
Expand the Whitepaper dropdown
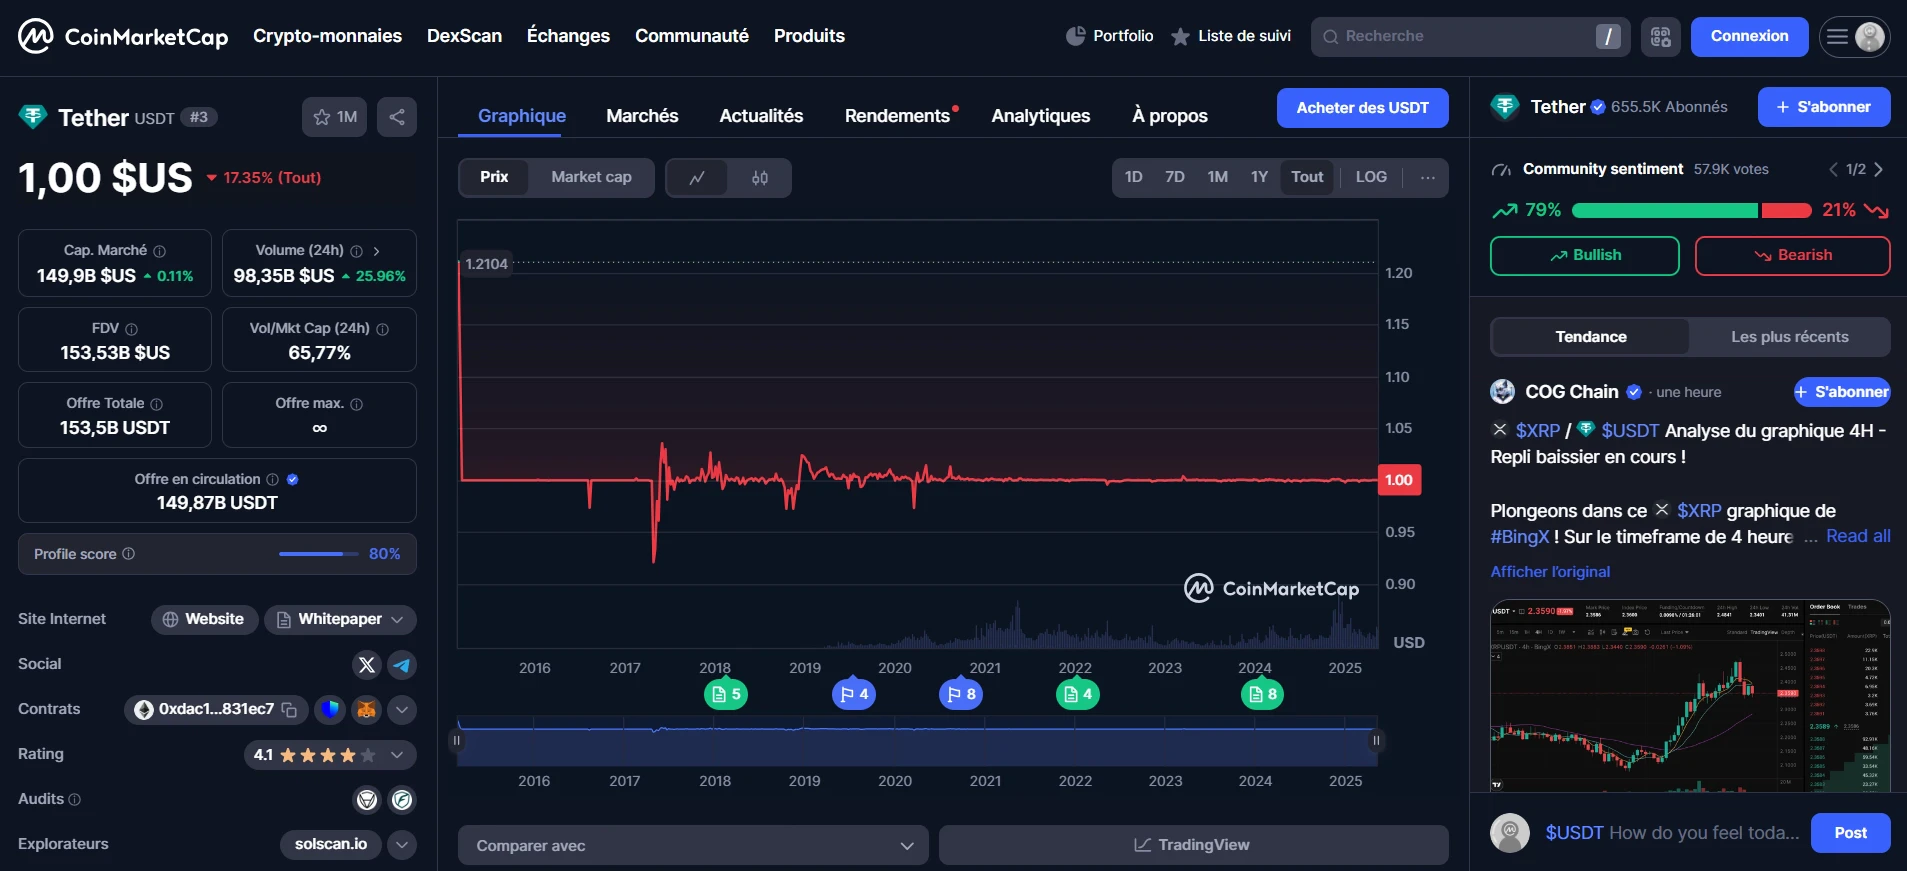340,620
